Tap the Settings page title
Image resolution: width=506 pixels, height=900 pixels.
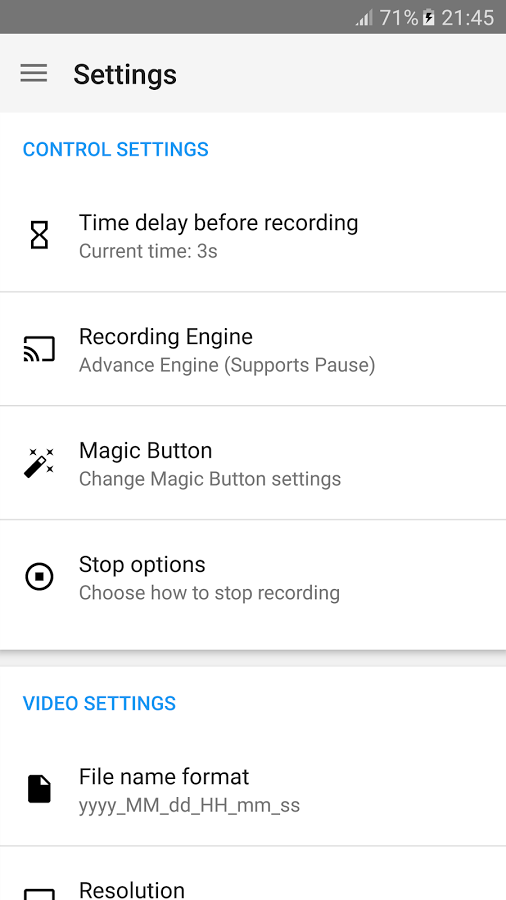pos(125,75)
